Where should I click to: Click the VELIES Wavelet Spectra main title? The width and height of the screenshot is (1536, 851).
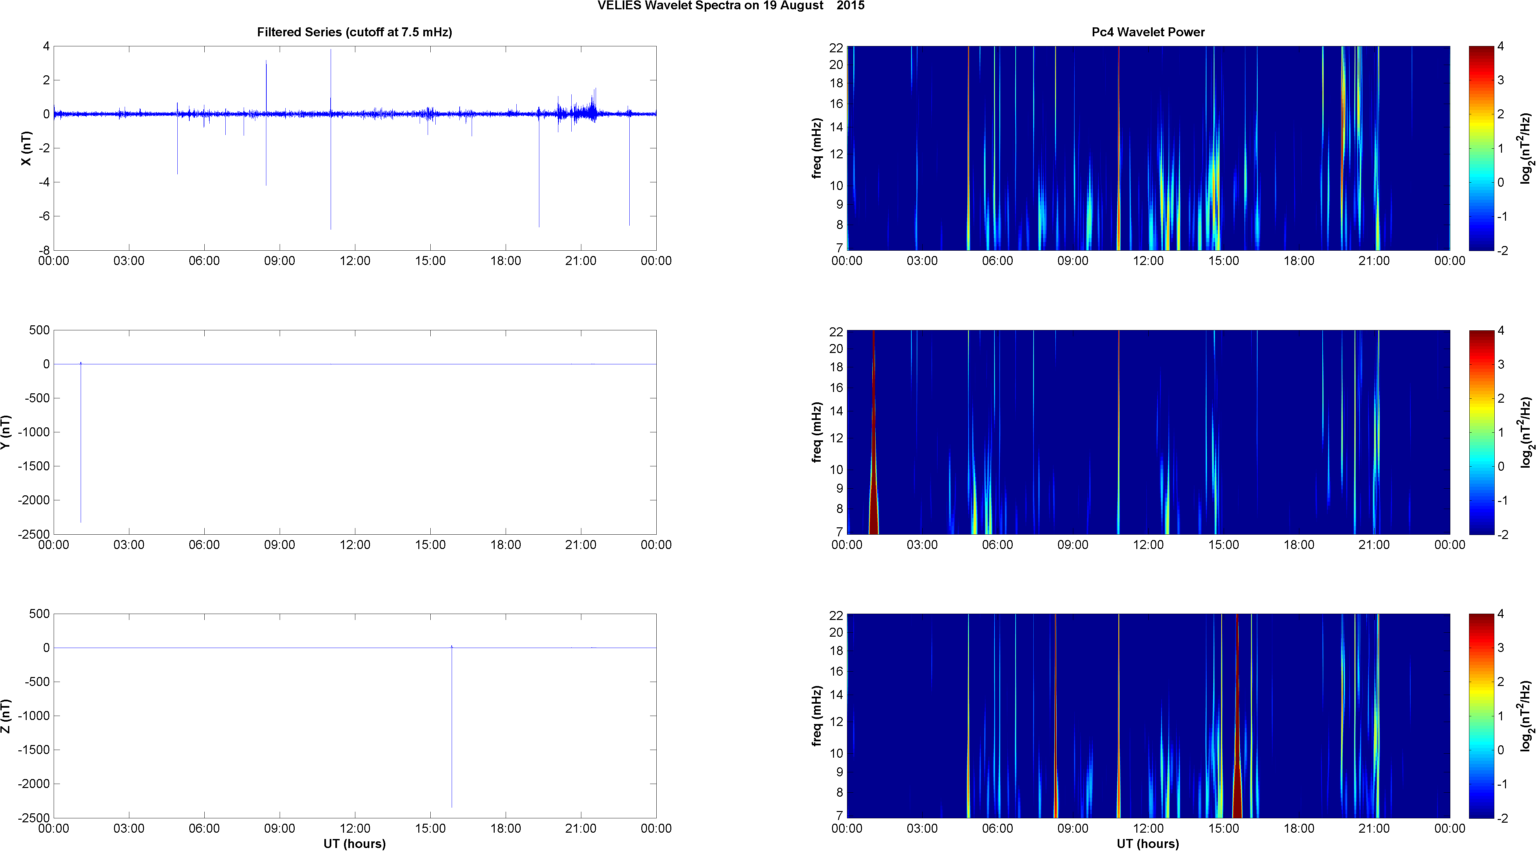click(731, 6)
